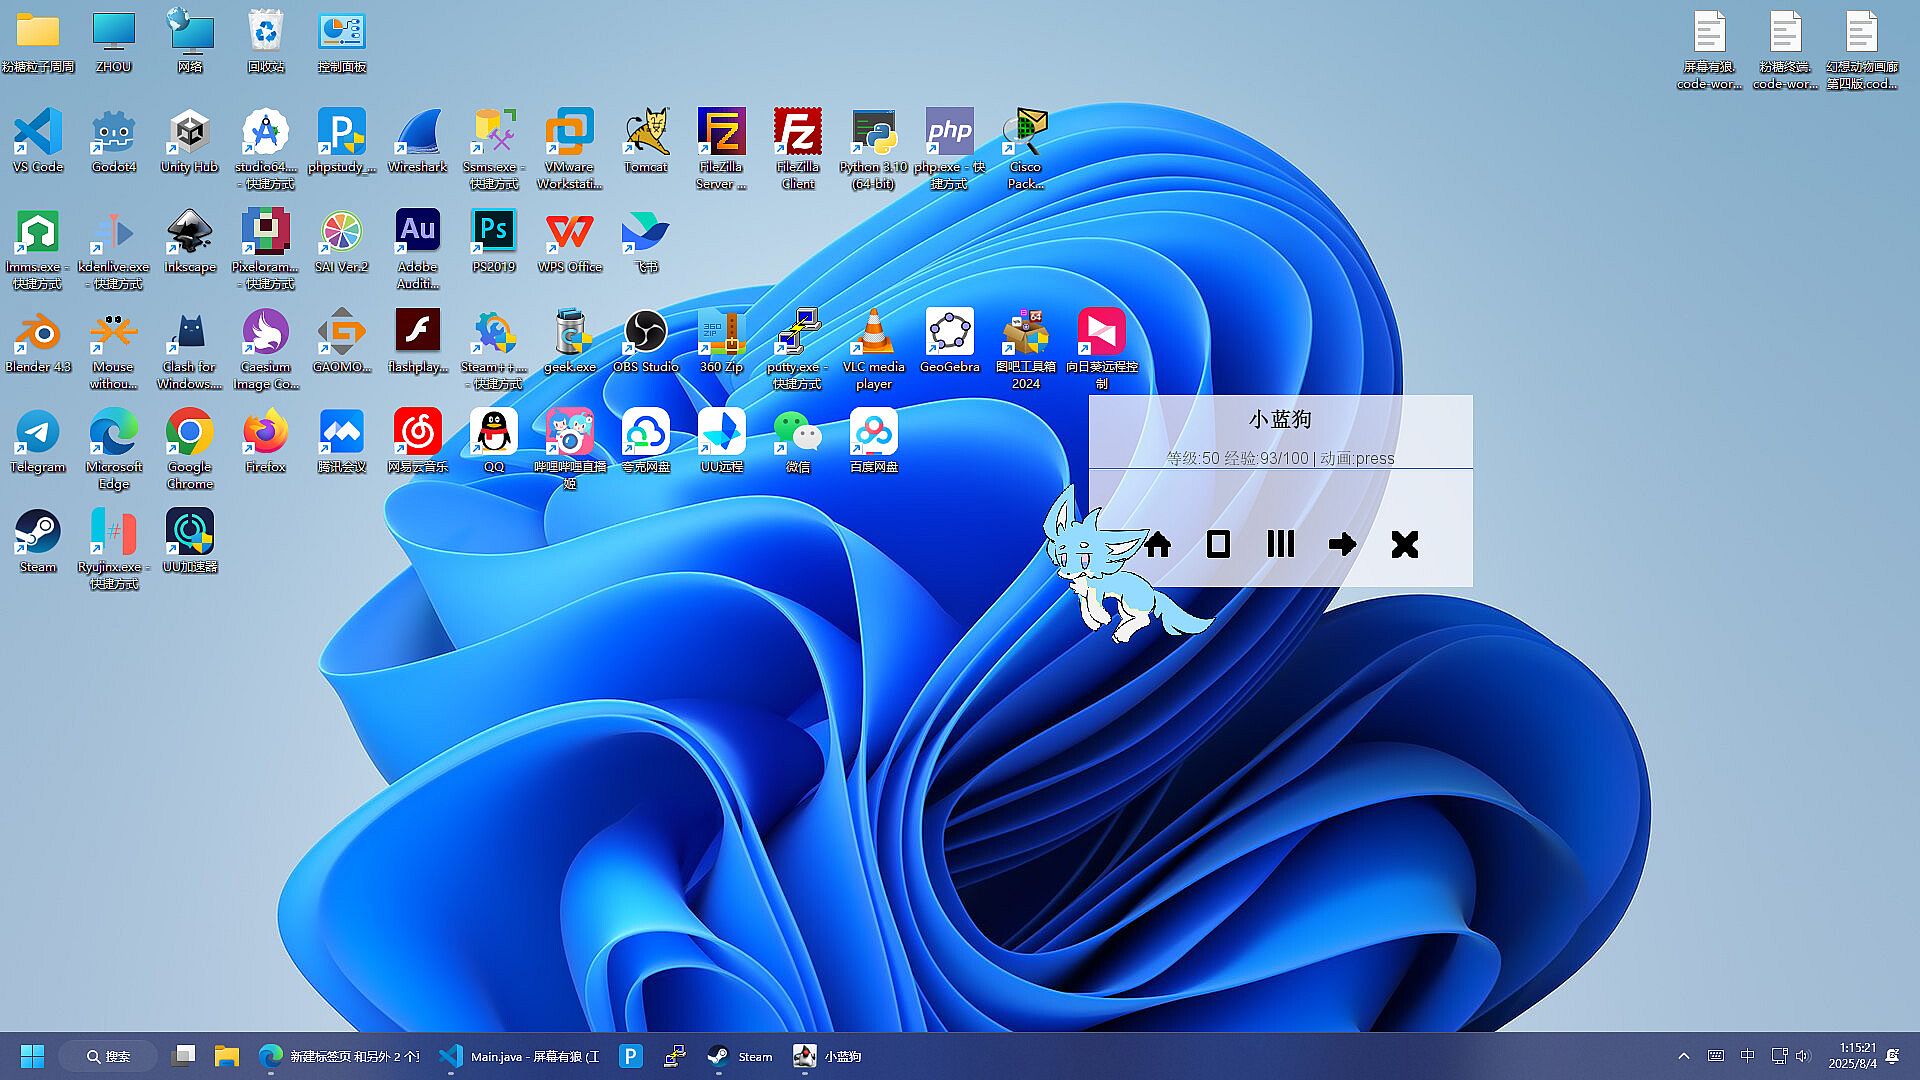Show hidden system tray icons chevron
The width and height of the screenshot is (1920, 1080).
1684,1056
